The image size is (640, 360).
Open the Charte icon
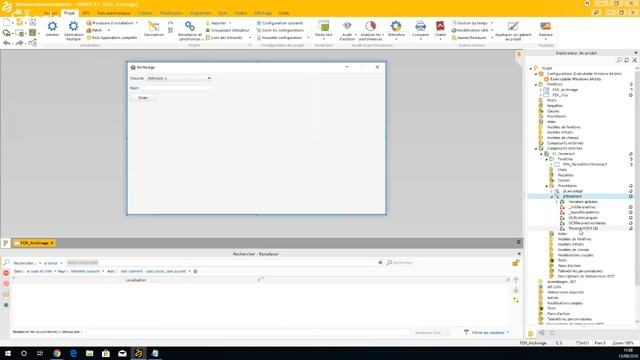[440, 26]
